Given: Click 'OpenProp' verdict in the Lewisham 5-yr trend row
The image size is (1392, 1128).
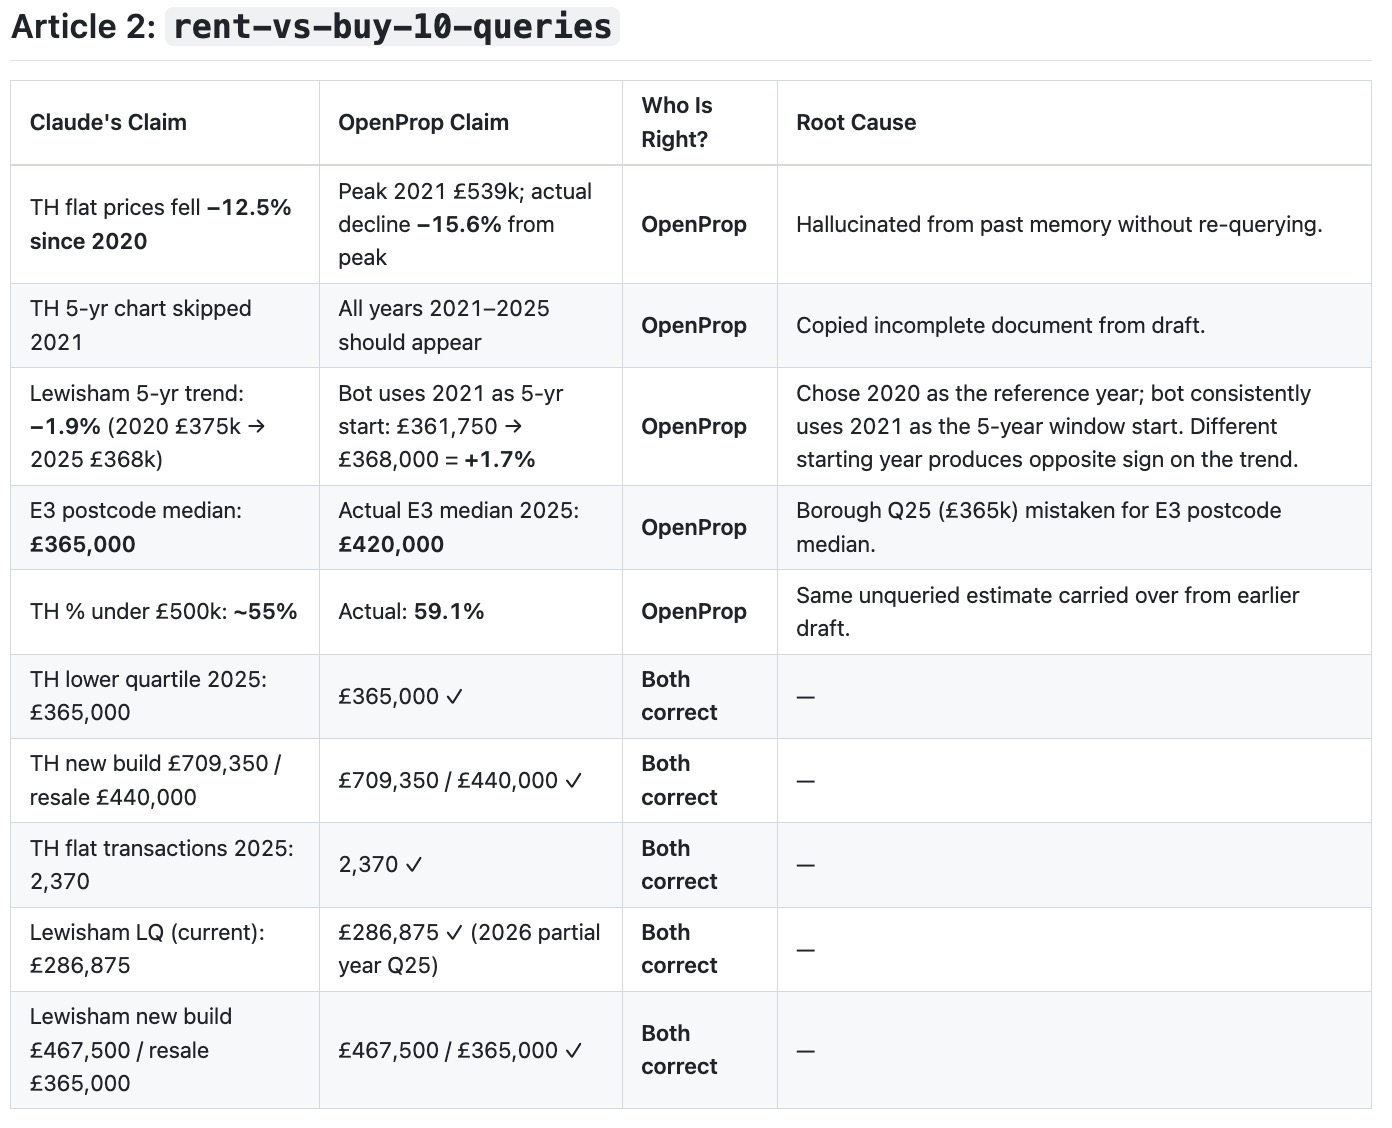Looking at the screenshot, I should point(694,426).
